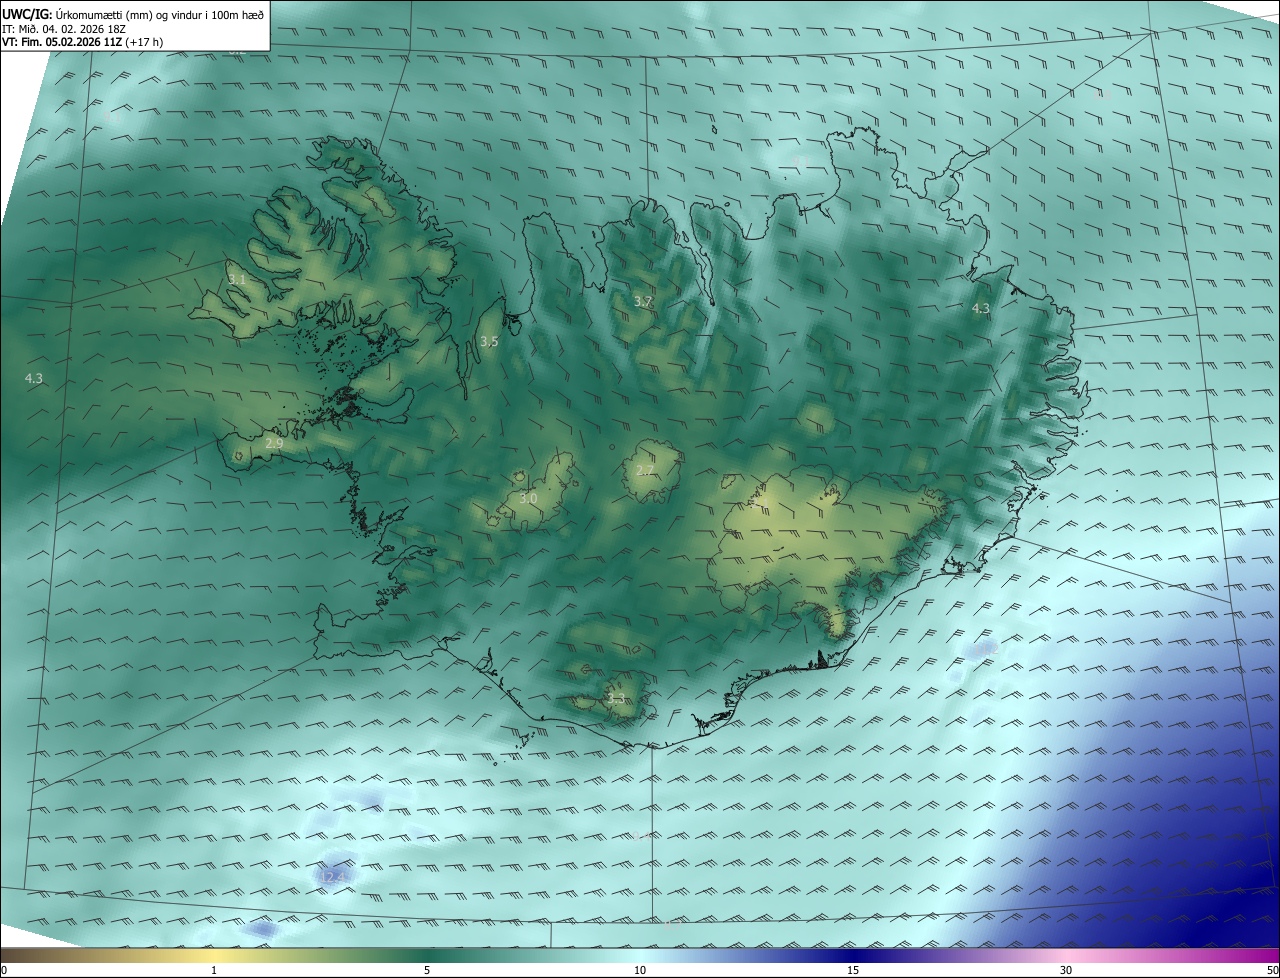This screenshot has width=1280, height=978.
Task: Click the "3.3" value on the southern glacier
Action: pos(616,698)
